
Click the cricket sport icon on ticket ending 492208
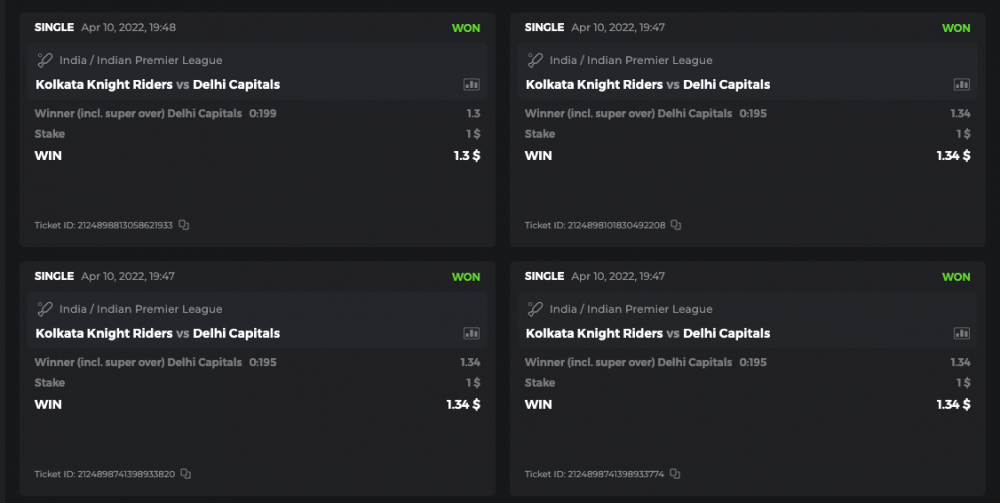click(x=535, y=60)
